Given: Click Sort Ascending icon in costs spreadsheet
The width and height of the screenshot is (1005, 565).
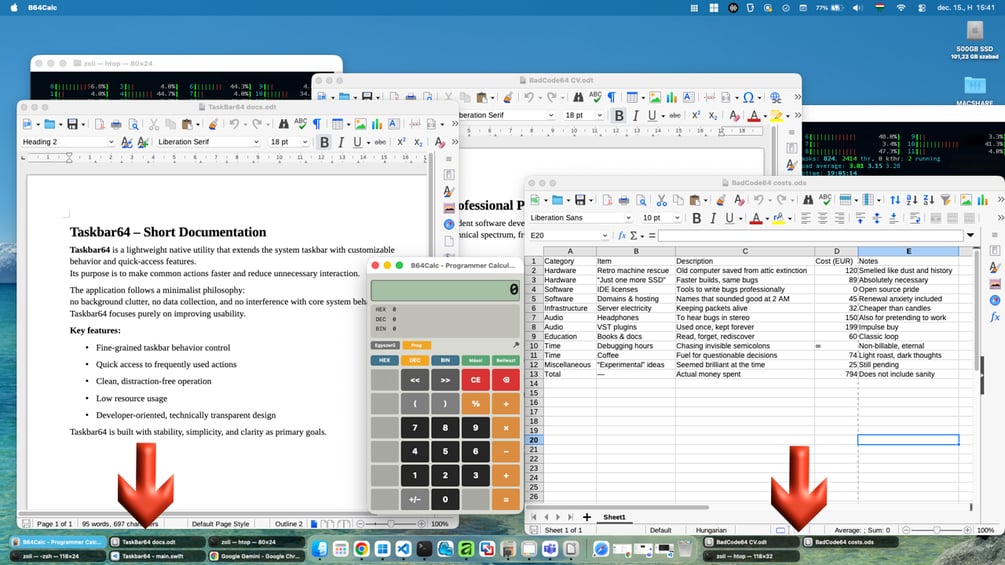Looking at the screenshot, I should 911,200.
